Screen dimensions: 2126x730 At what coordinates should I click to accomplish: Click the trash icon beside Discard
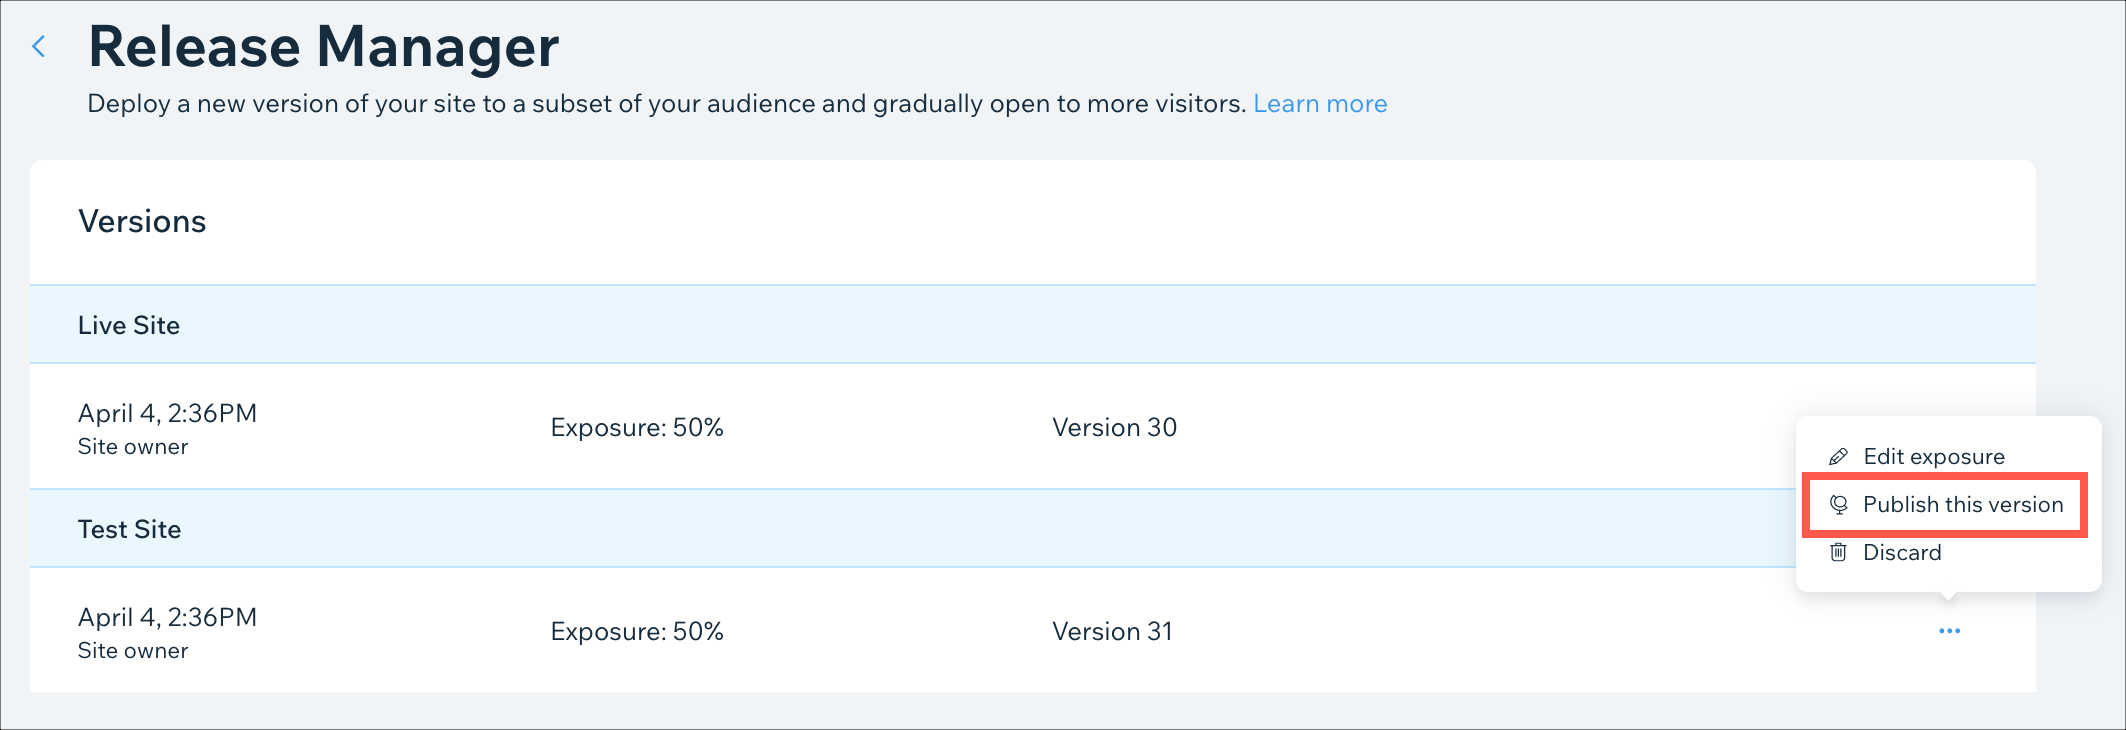click(x=1838, y=552)
